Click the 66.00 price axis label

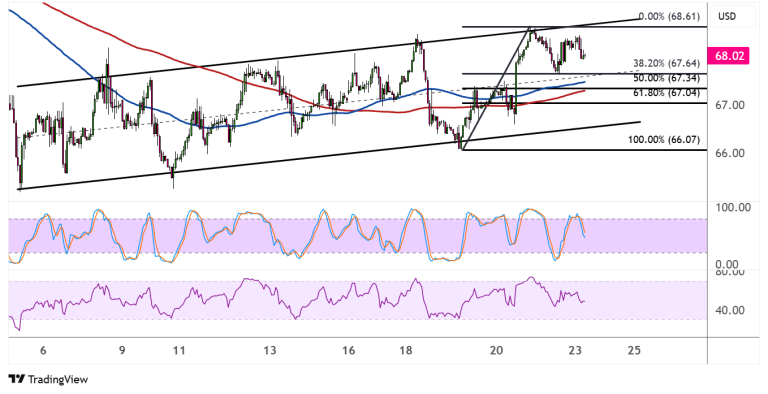click(730, 153)
